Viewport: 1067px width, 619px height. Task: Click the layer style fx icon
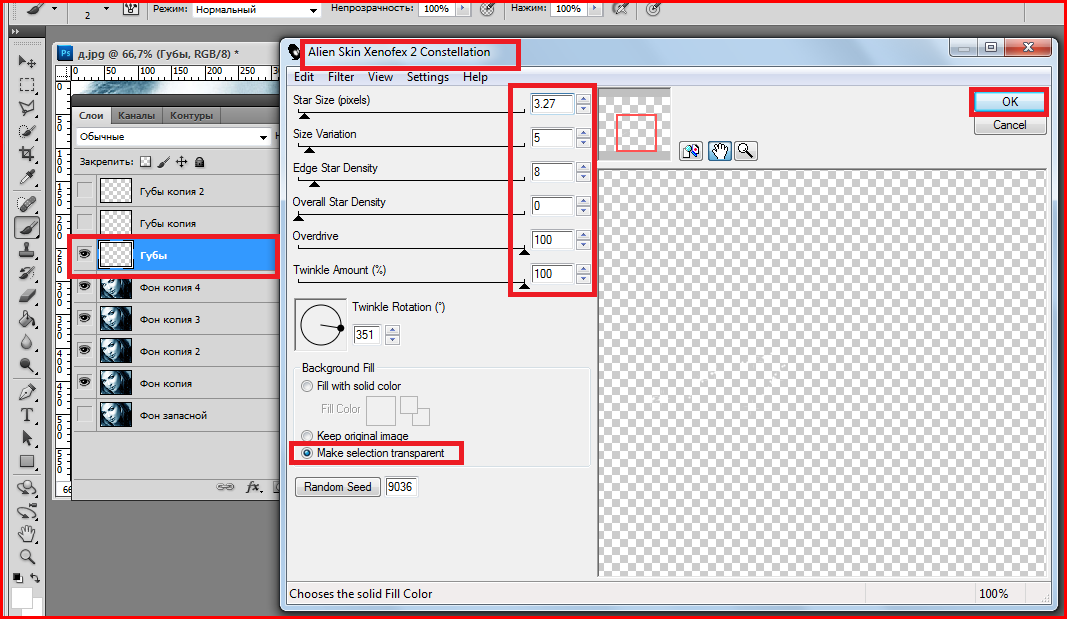point(252,487)
